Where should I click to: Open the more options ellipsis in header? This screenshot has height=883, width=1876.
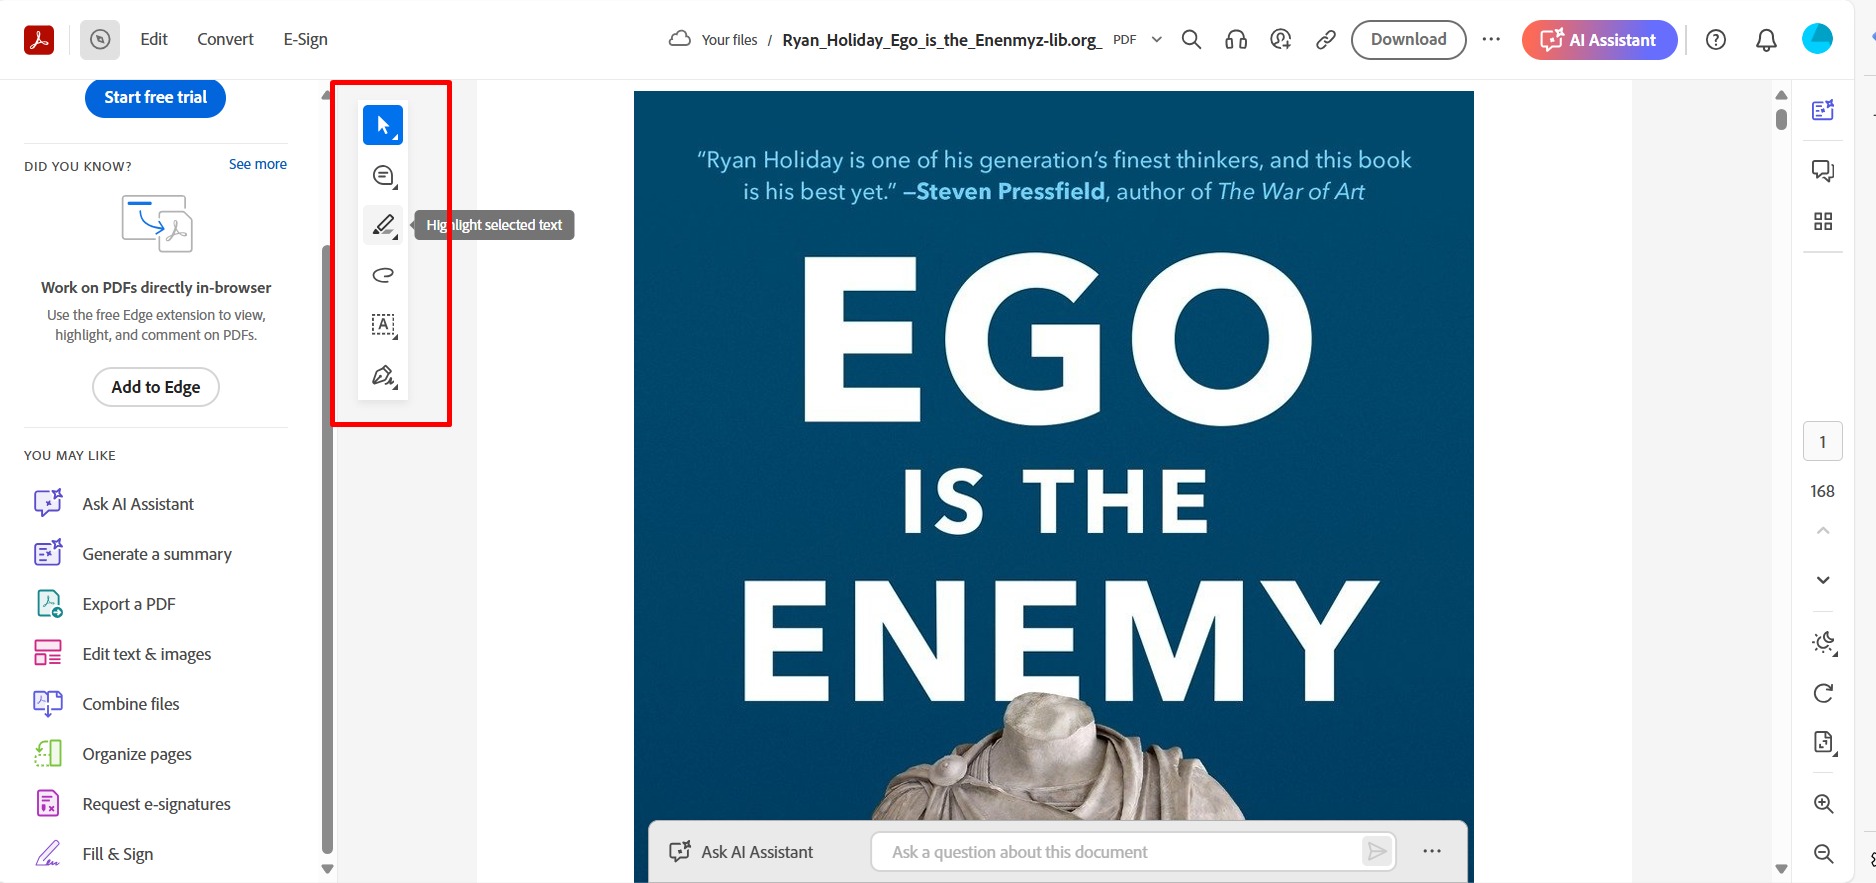pyautogui.click(x=1491, y=40)
